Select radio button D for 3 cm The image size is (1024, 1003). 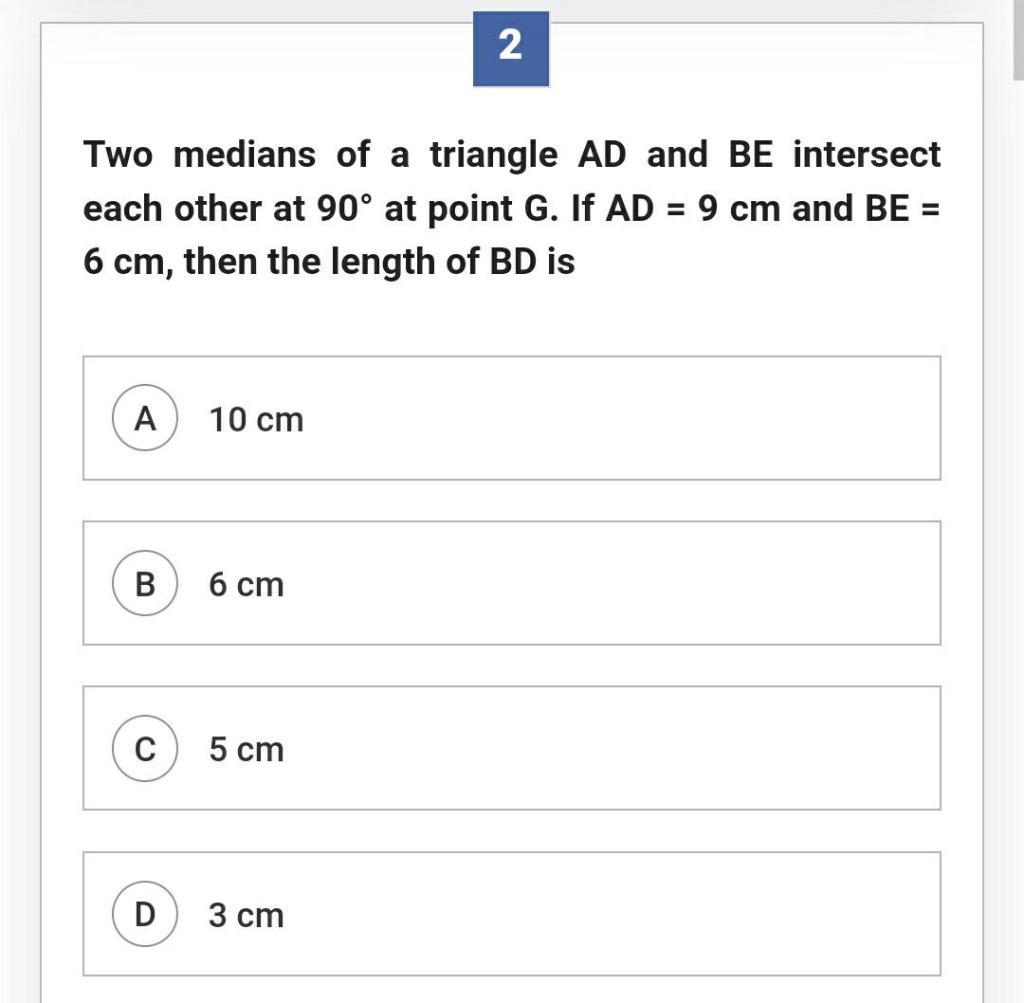point(145,913)
